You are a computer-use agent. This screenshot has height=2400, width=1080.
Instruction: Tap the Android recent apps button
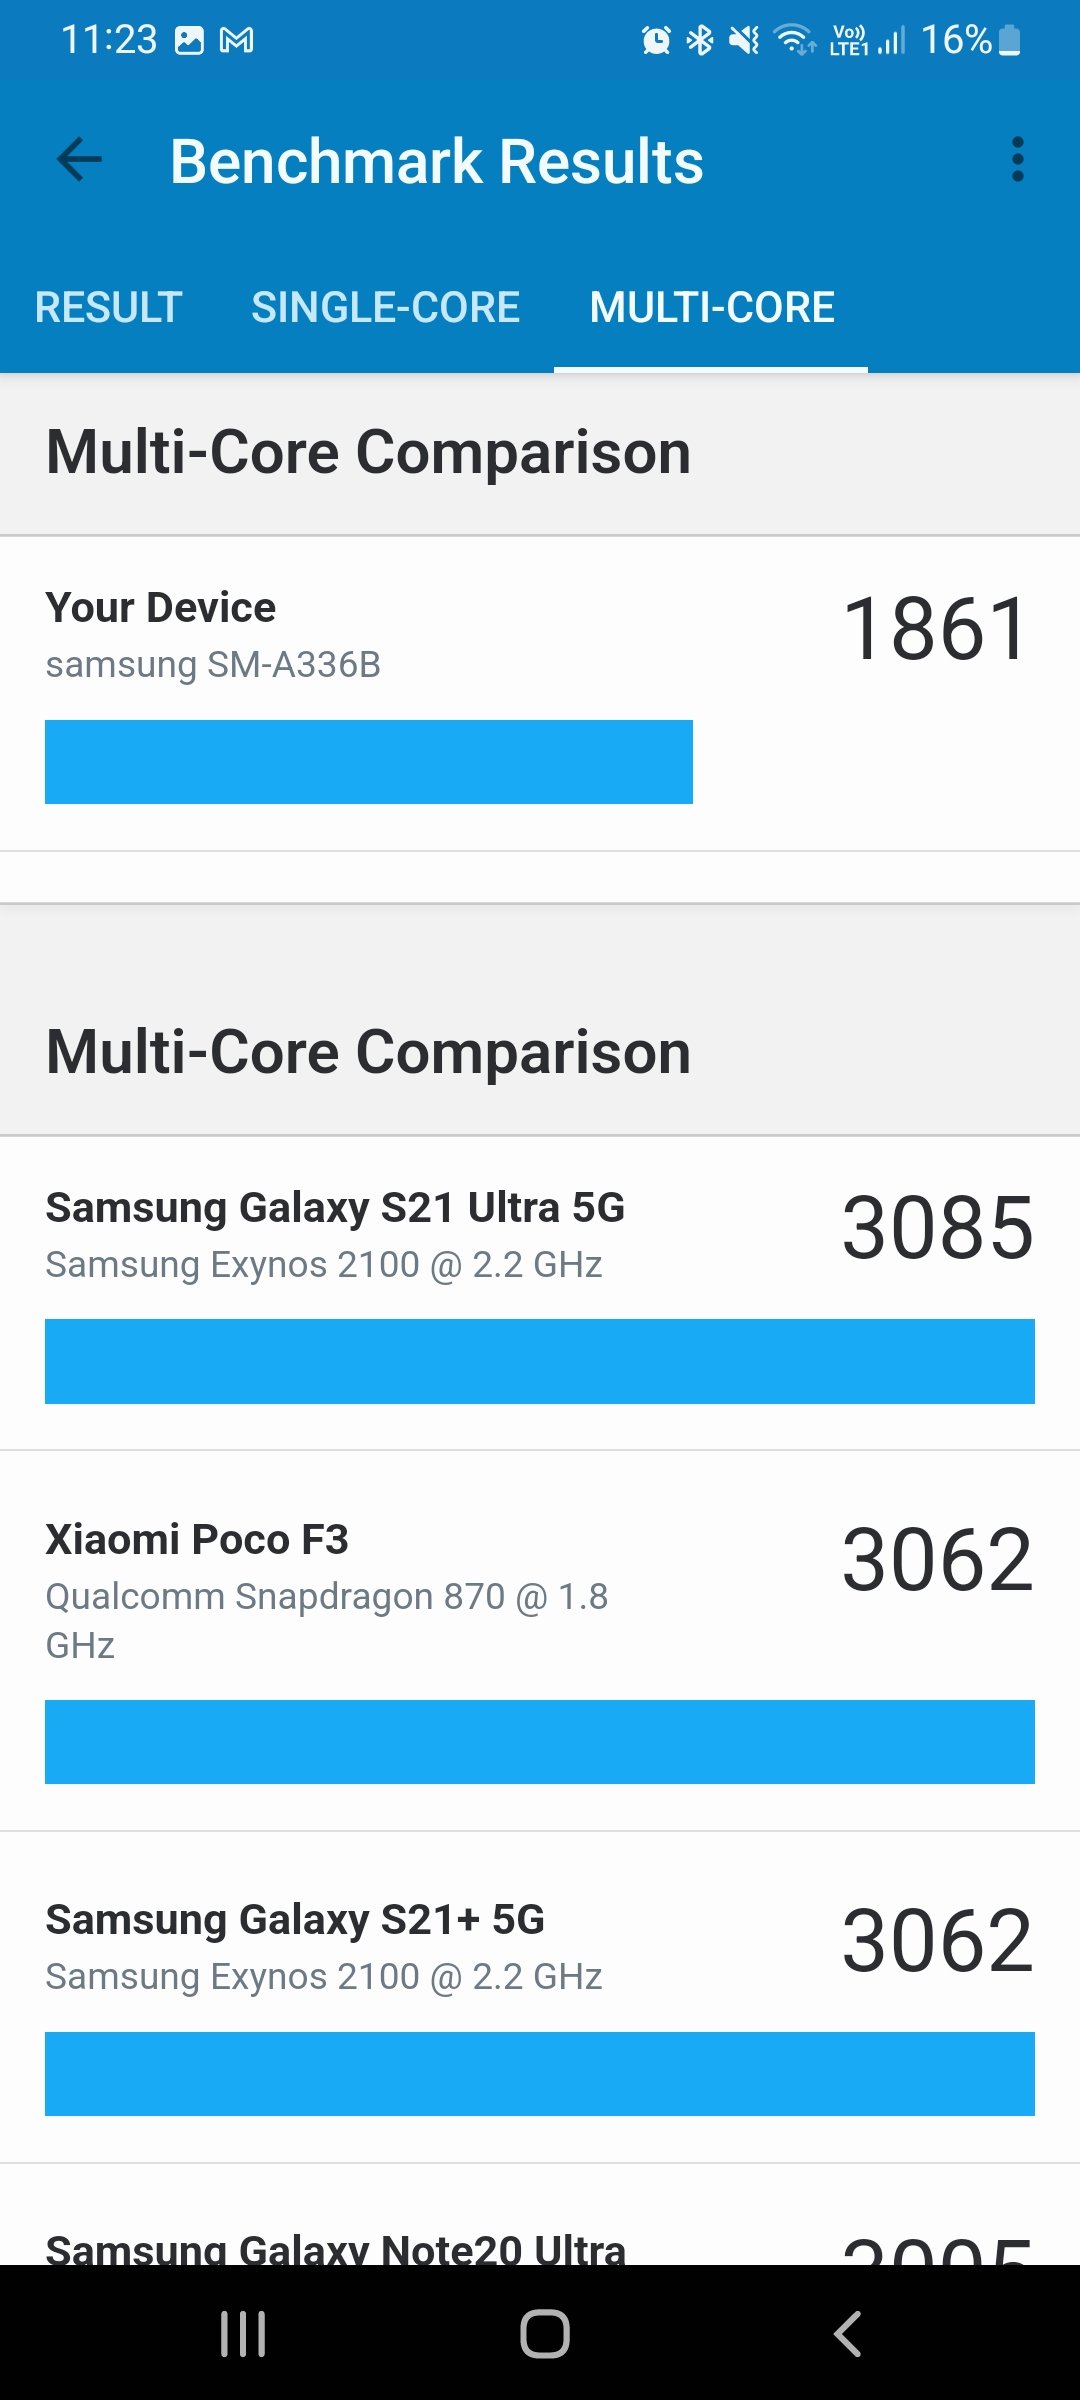point(243,2334)
